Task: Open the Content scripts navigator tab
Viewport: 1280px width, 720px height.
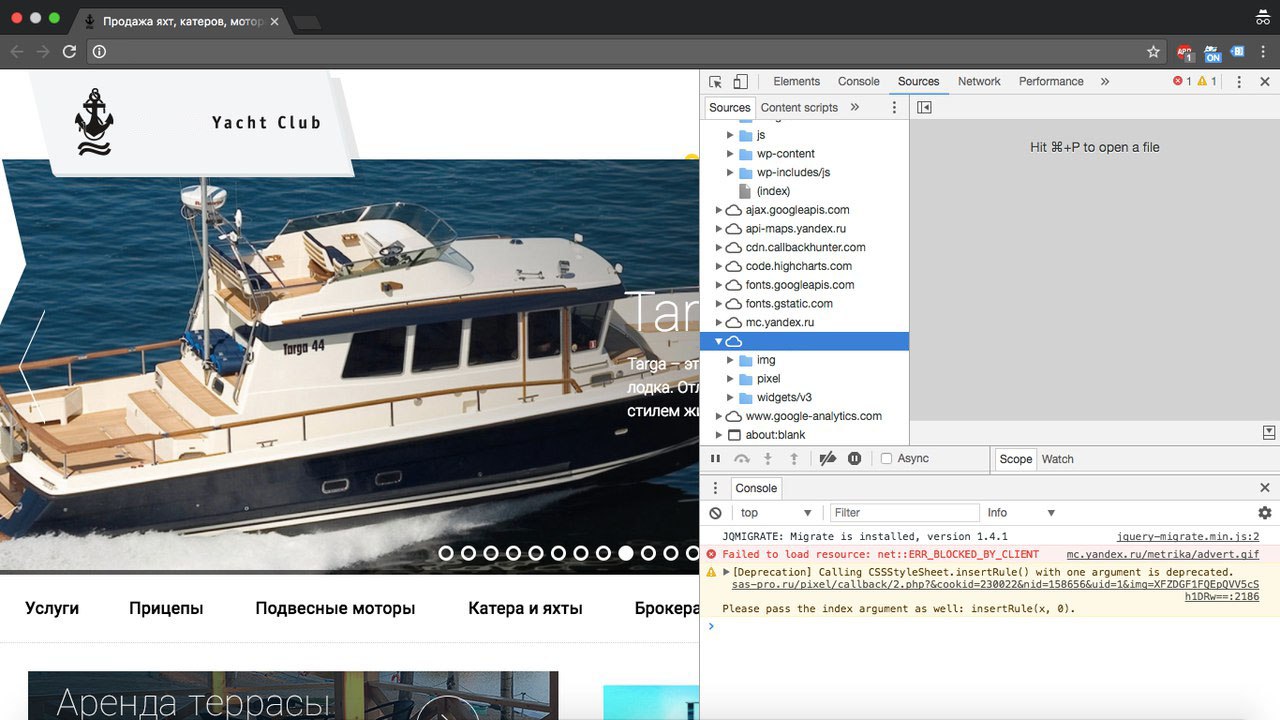Action: coord(799,108)
